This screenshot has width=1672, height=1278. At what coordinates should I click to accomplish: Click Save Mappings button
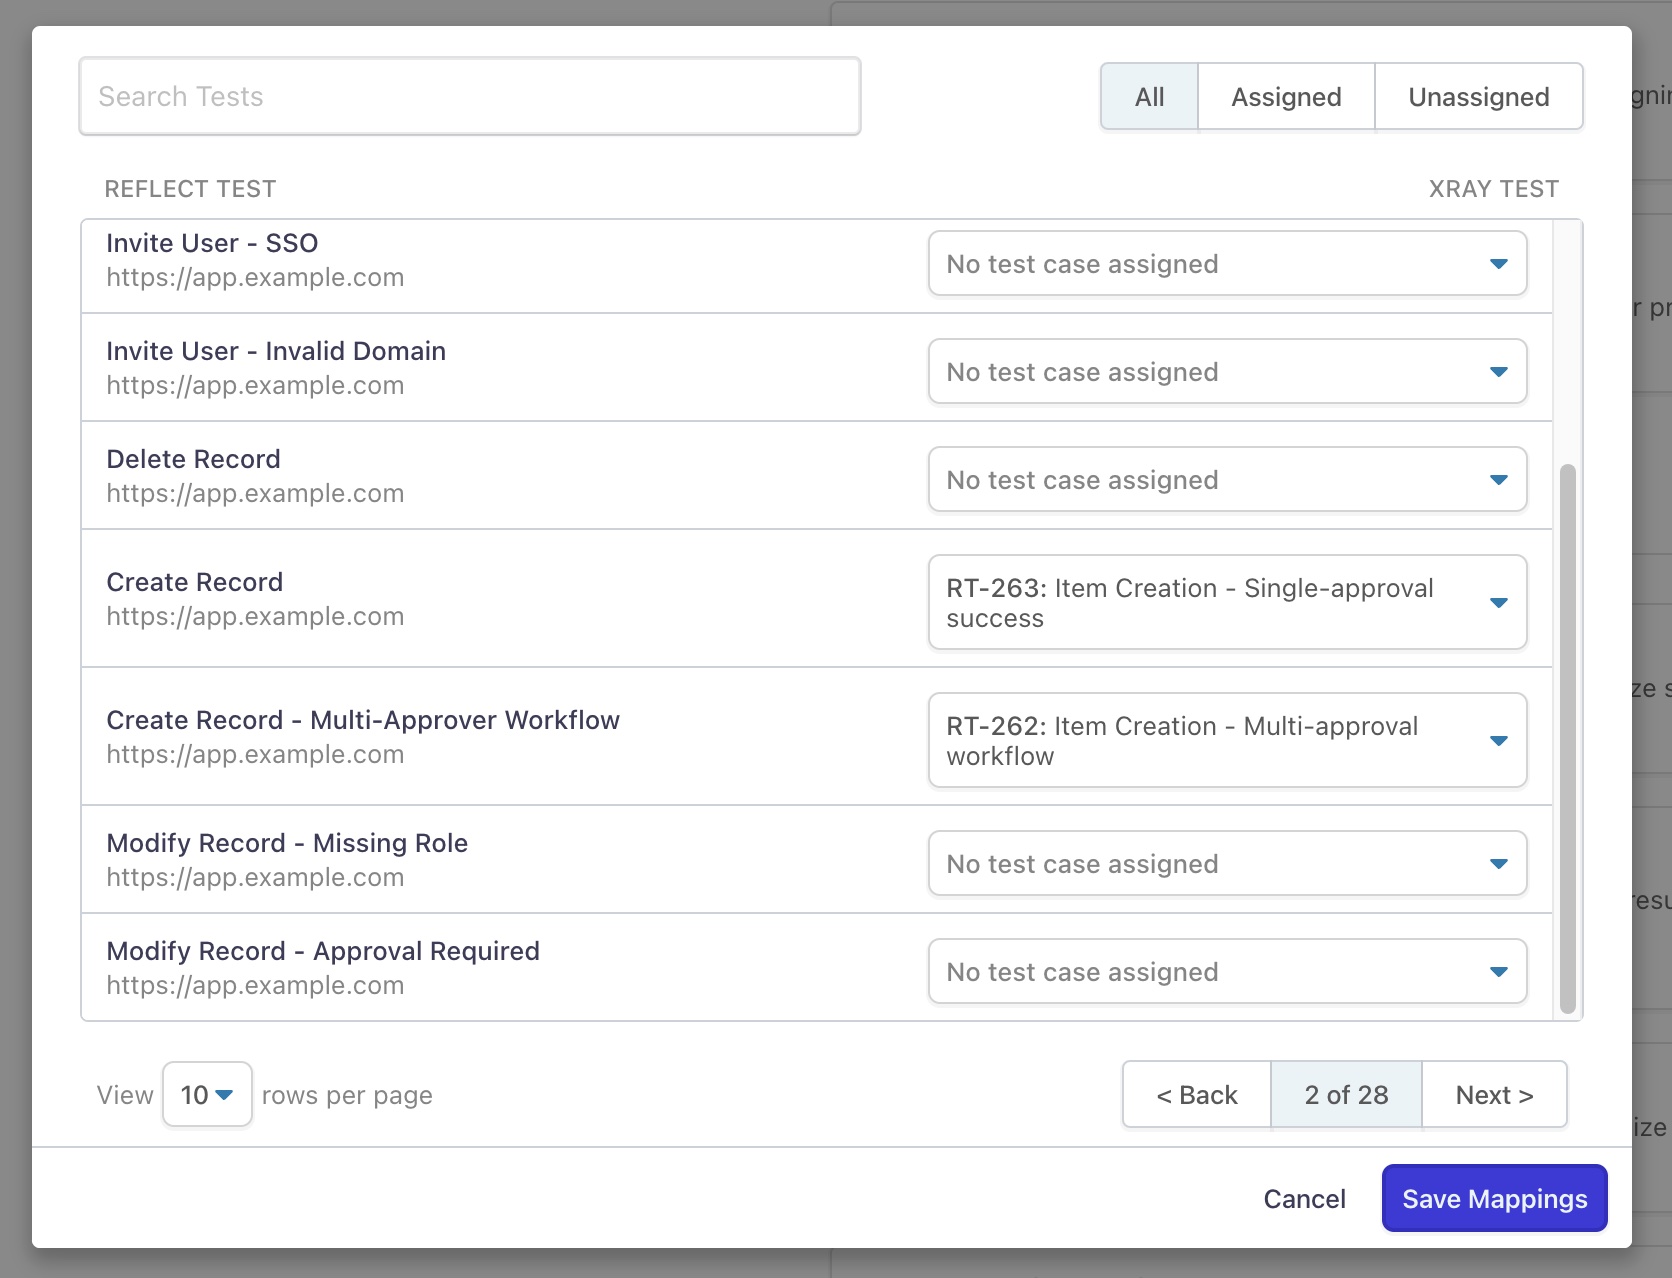(x=1494, y=1199)
